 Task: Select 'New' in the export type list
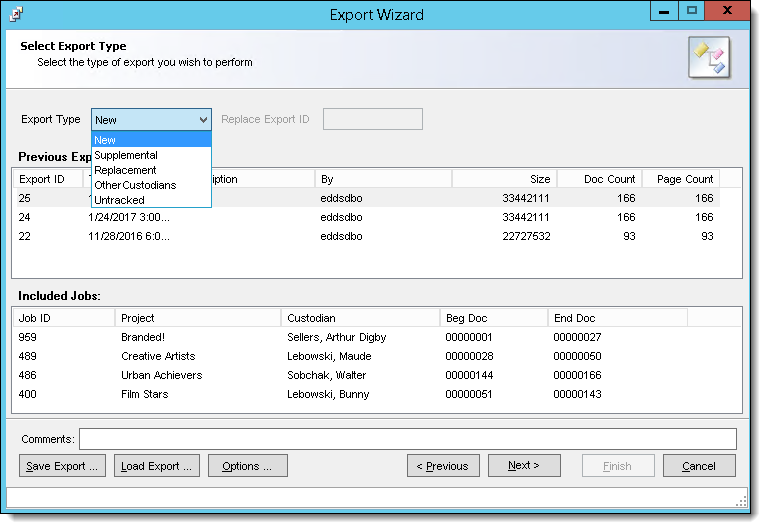(x=151, y=140)
